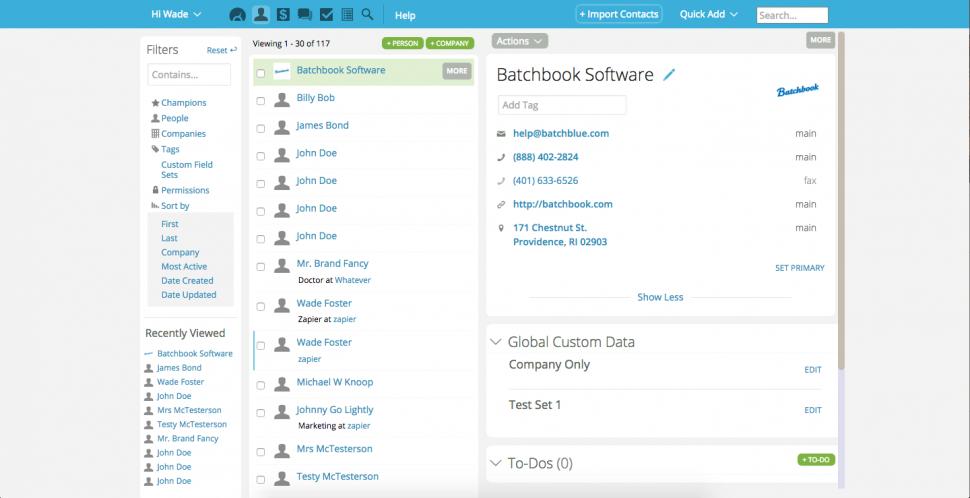The height and width of the screenshot is (498, 970).
Task: Open Mrs McTesterson in Recently Viewed
Action: [189, 410]
